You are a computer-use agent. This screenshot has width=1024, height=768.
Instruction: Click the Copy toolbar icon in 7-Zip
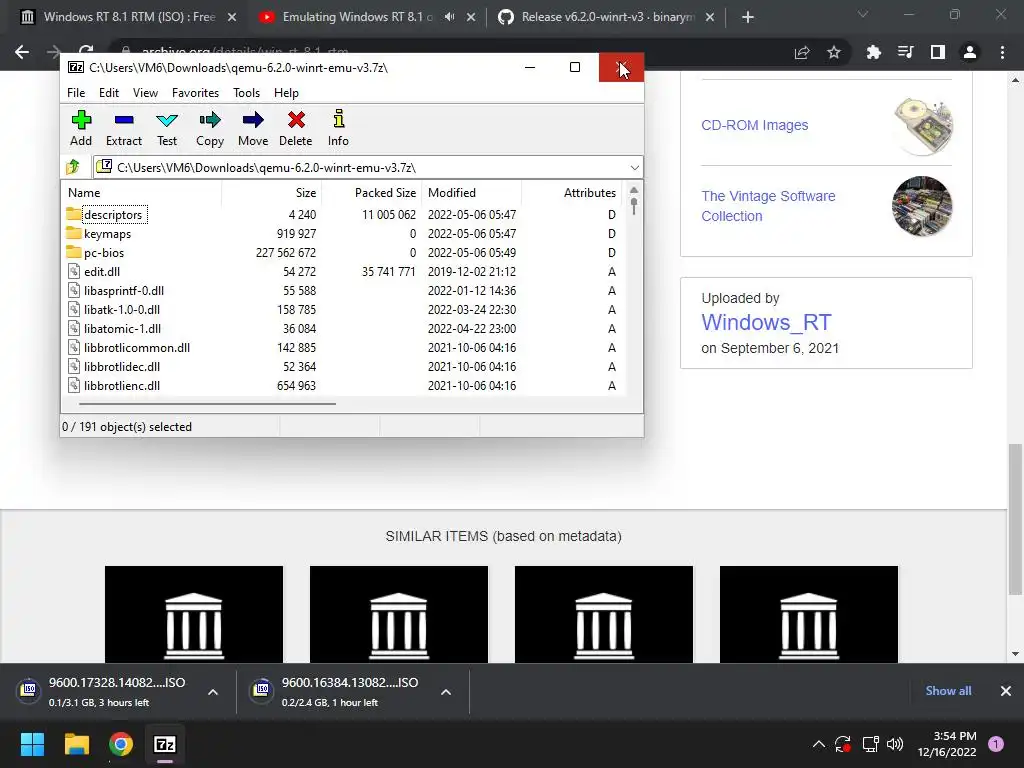(210, 128)
